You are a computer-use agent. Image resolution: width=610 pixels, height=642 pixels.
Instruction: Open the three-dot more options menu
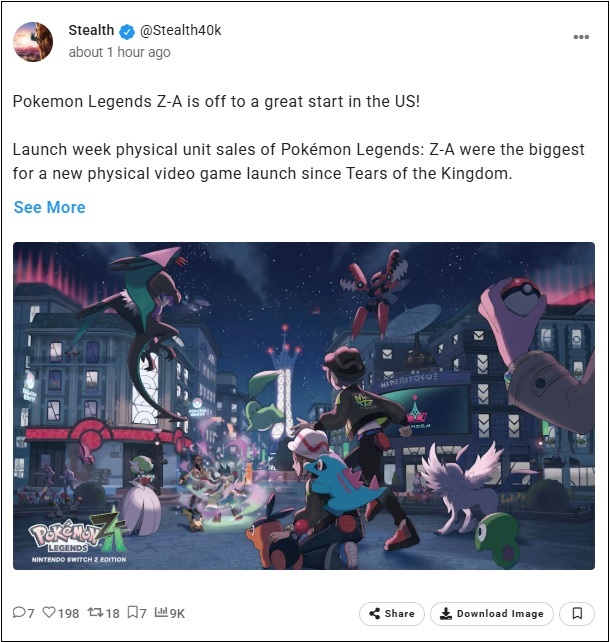click(x=581, y=37)
